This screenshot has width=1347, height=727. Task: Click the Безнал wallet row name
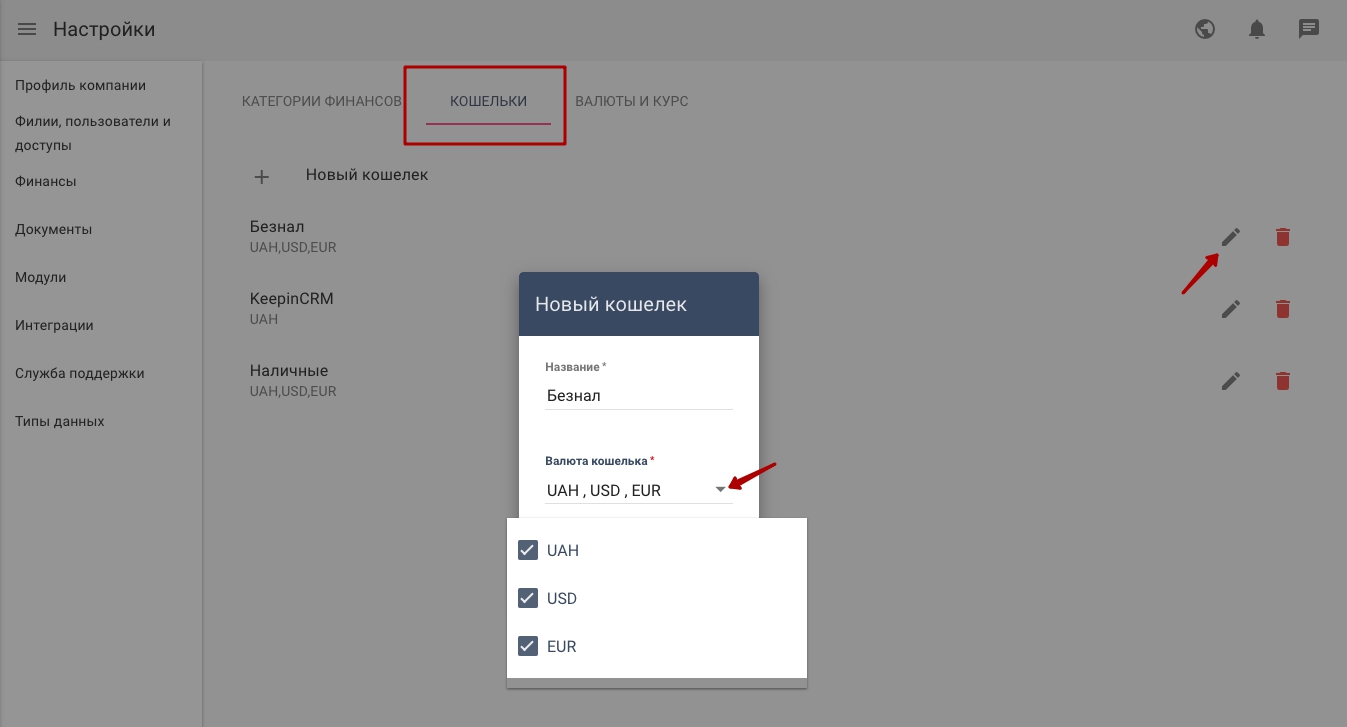277,227
